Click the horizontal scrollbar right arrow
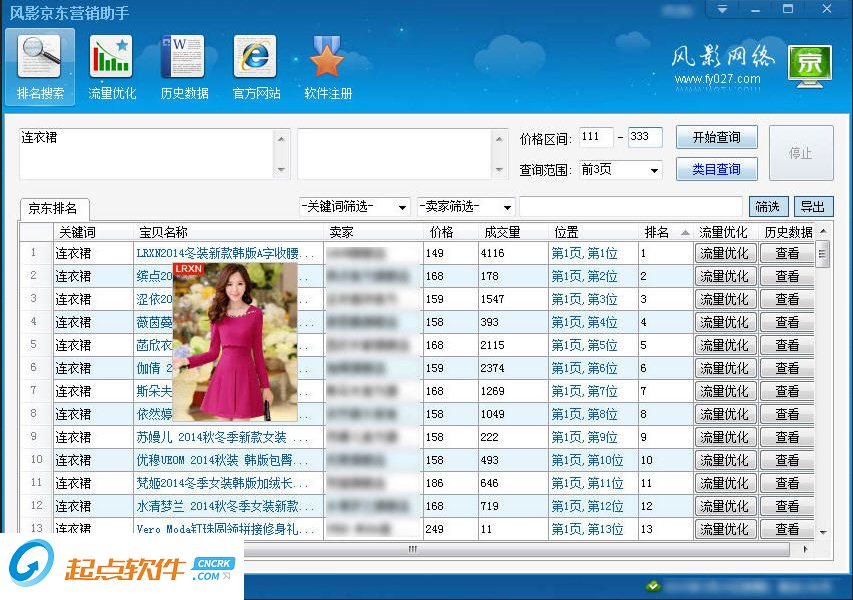 [805, 549]
